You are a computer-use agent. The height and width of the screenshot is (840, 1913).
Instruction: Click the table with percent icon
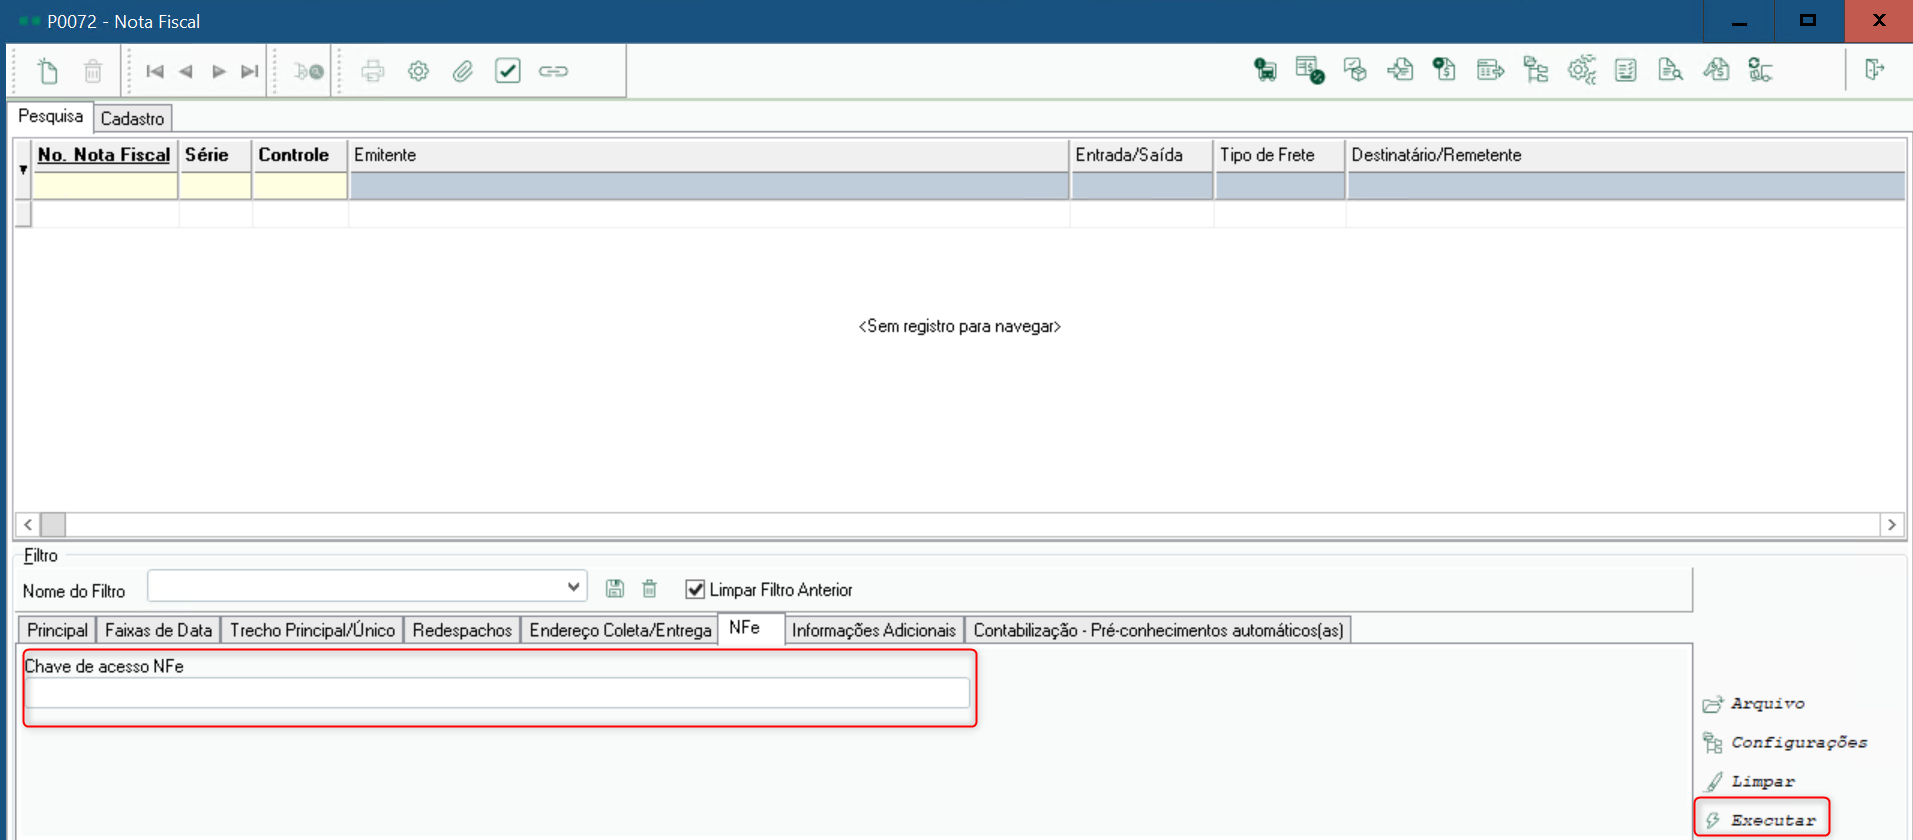tap(1310, 69)
